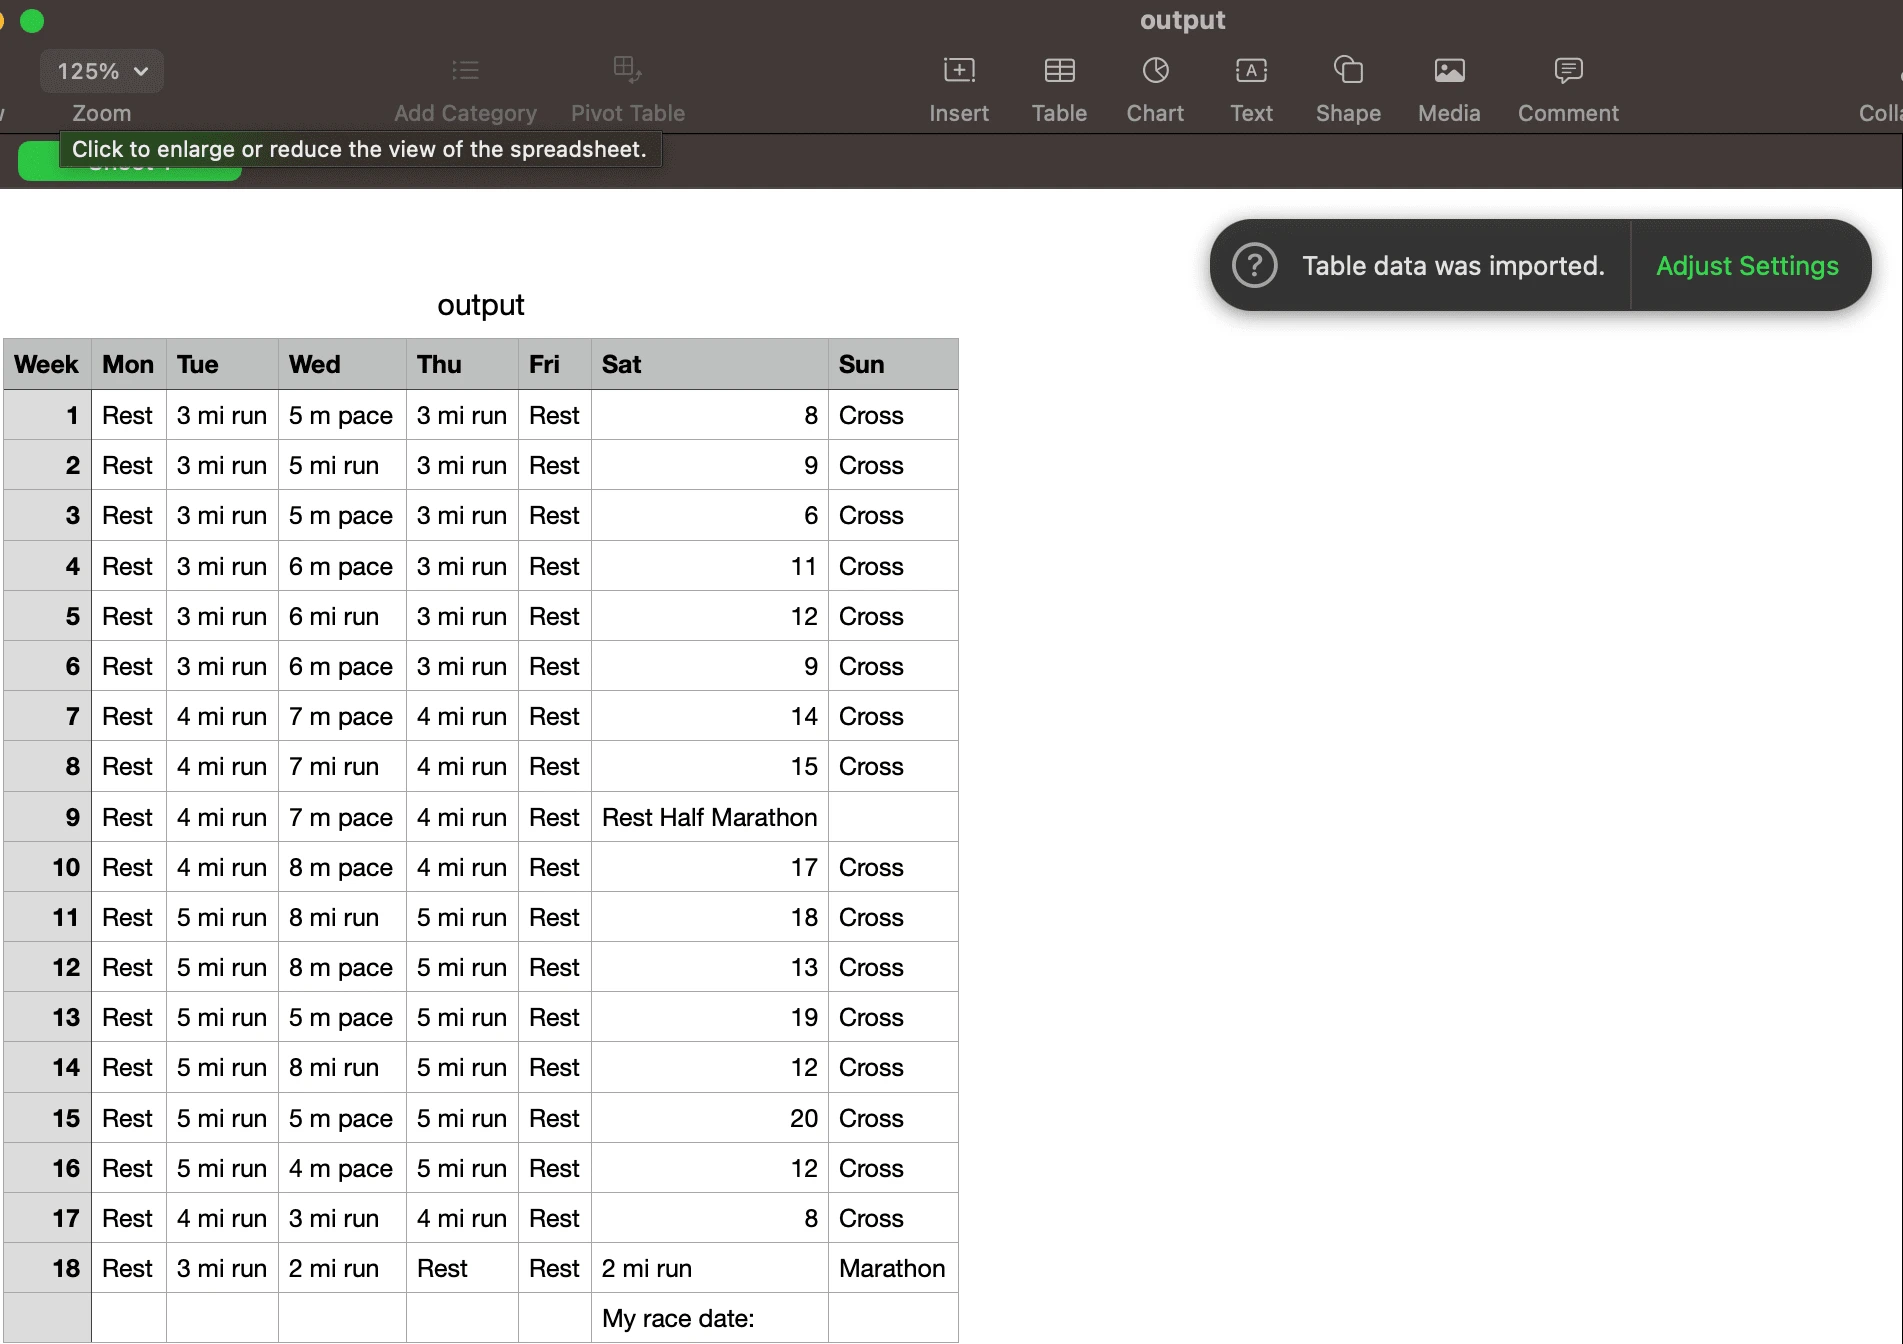Select the Fri column header
Viewport: 1903px width, 1344px height.
555,364
